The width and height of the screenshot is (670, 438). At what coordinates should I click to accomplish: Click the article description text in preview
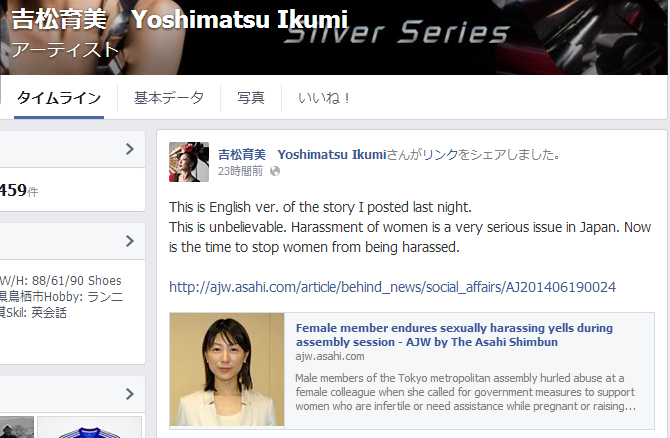click(x=465, y=392)
